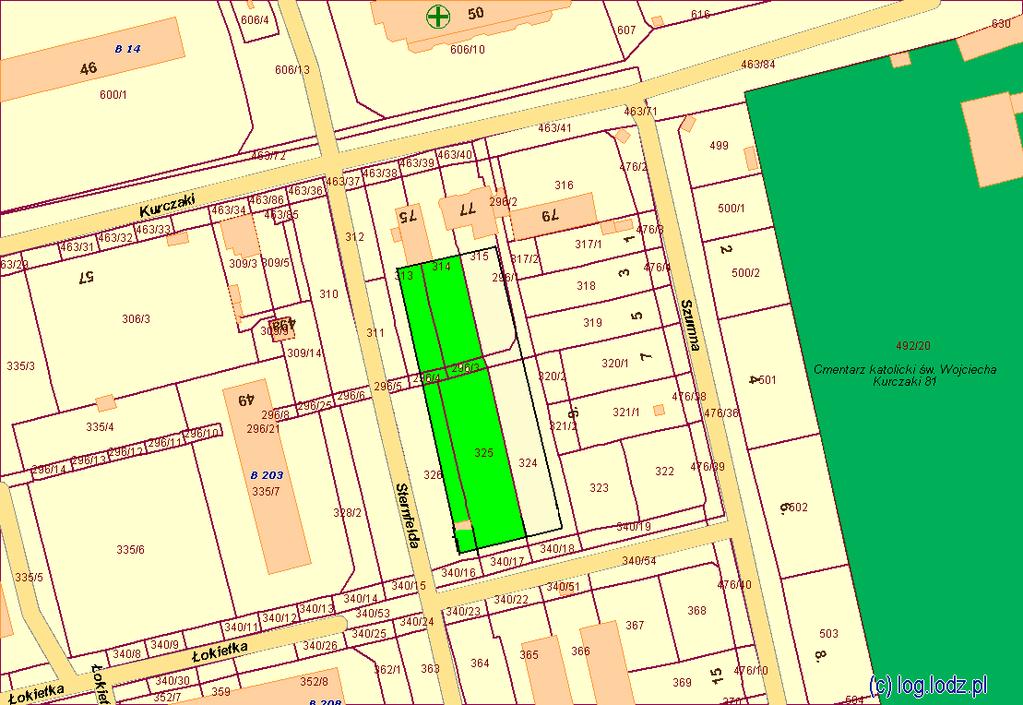The width and height of the screenshot is (1023, 705).
Task: Click parcel label 326
Action: [x=433, y=475]
